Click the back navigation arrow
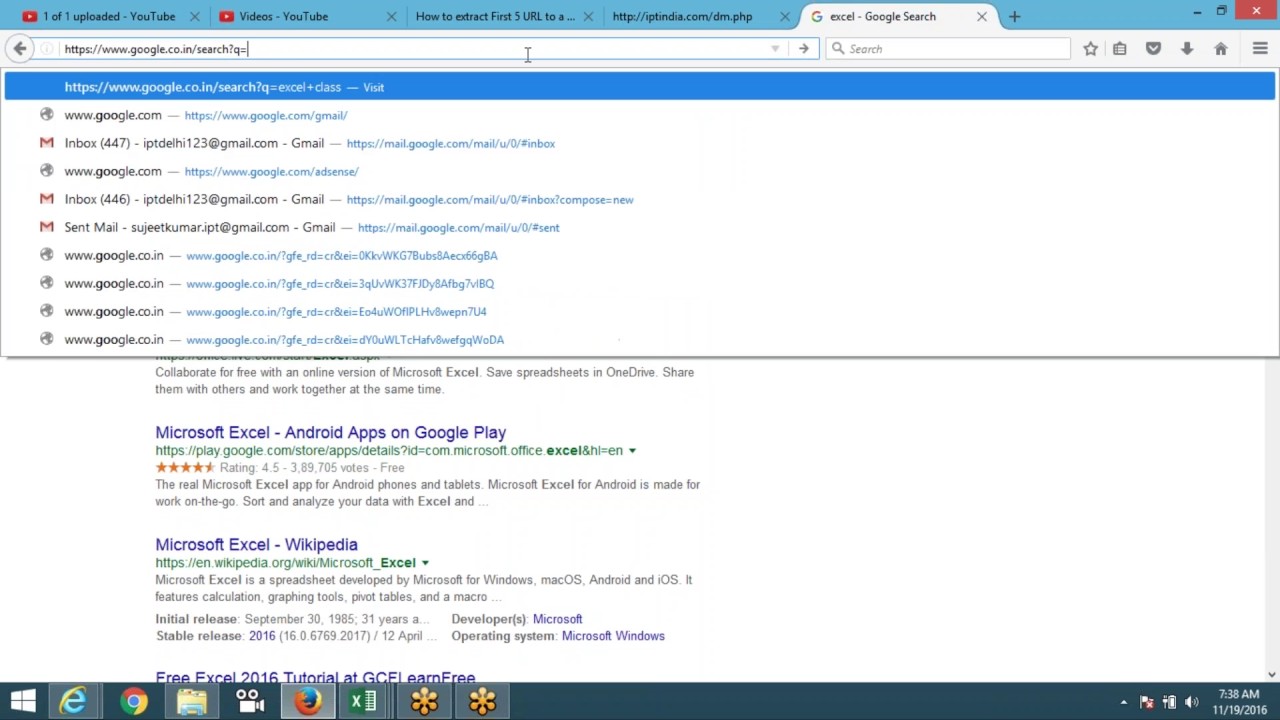This screenshot has height=720, width=1280. (20, 48)
